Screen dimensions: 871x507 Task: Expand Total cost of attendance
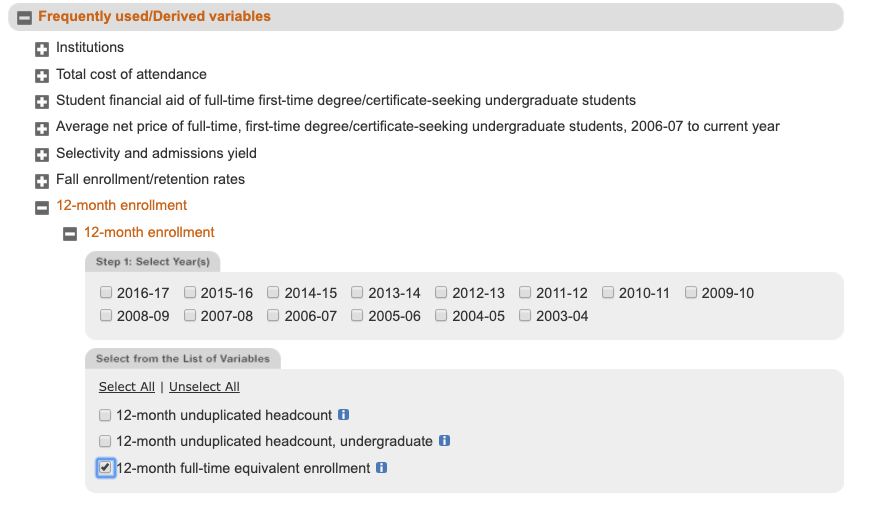(42, 76)
